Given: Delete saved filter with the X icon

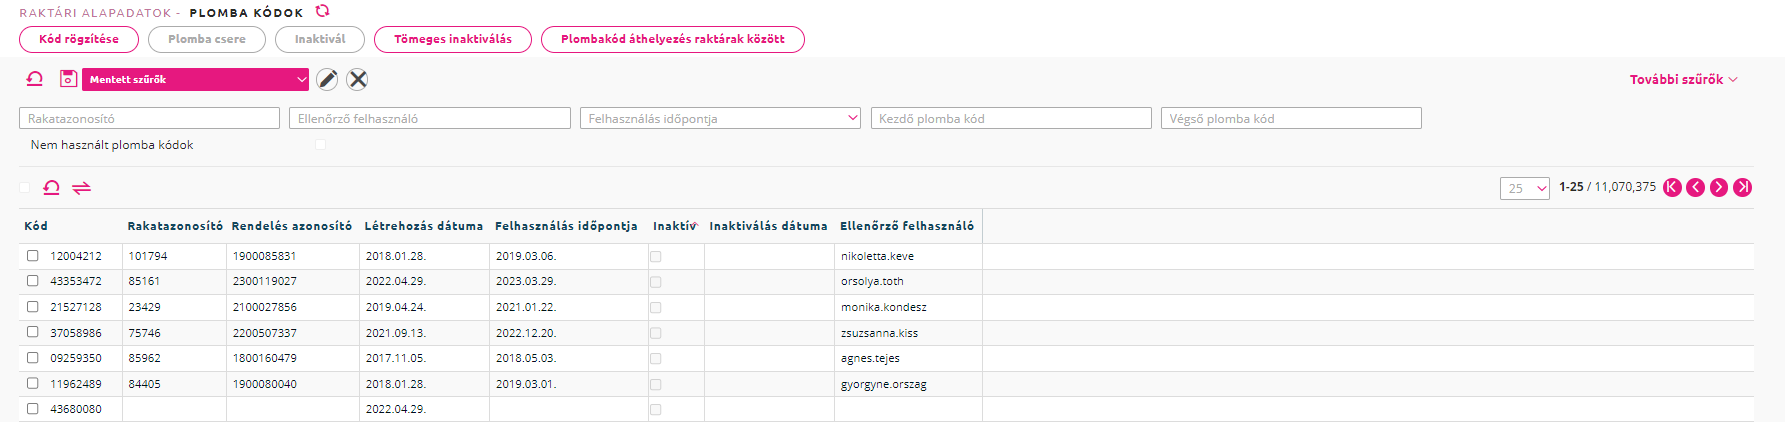Looking at the screenshot, I should [x=357, y=79].
